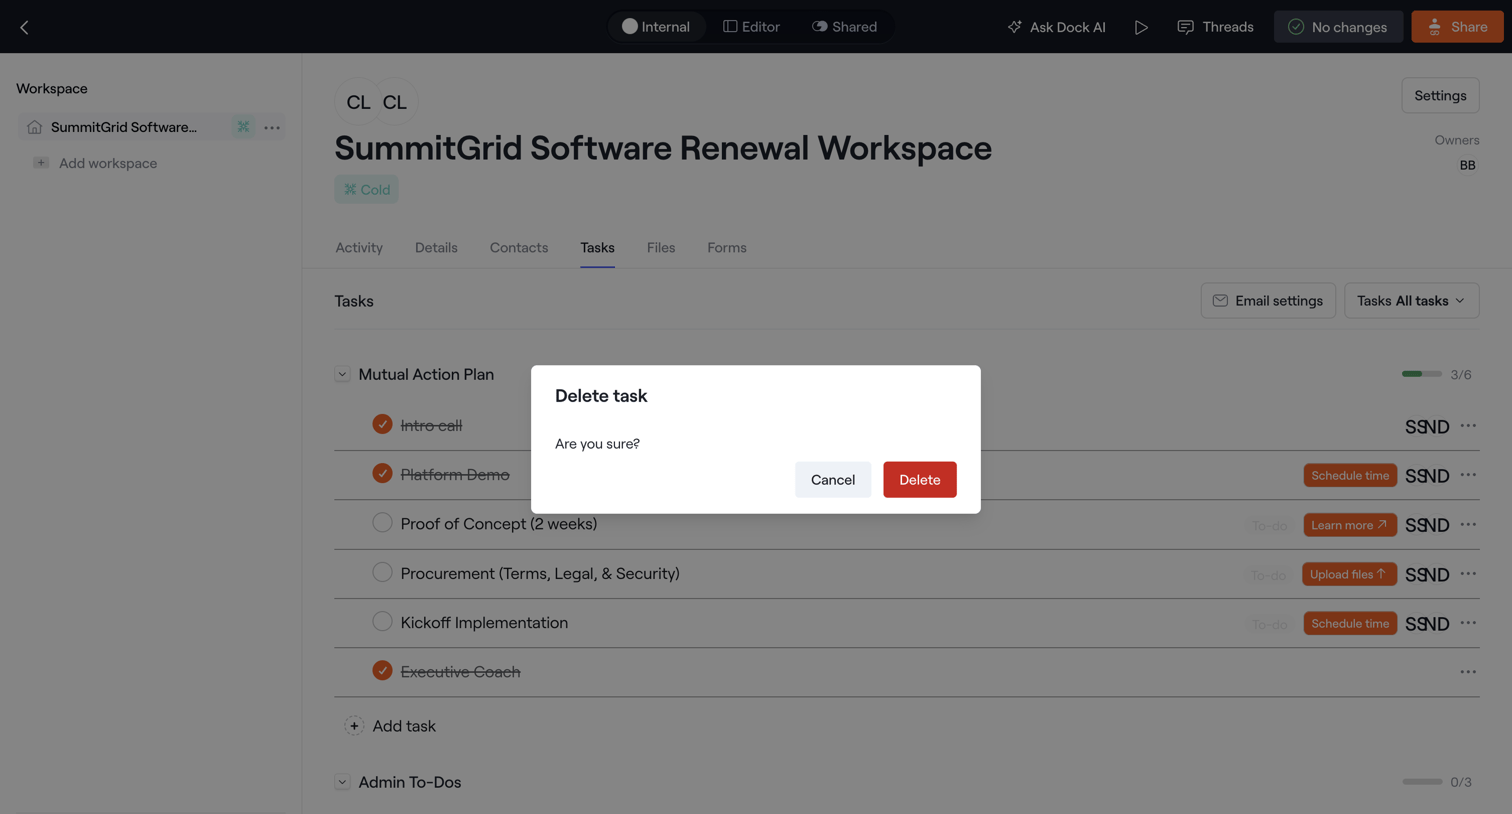Uncheck the Intro call task
The height and width of the screenshot is (814, 1512).
[382, 424]
